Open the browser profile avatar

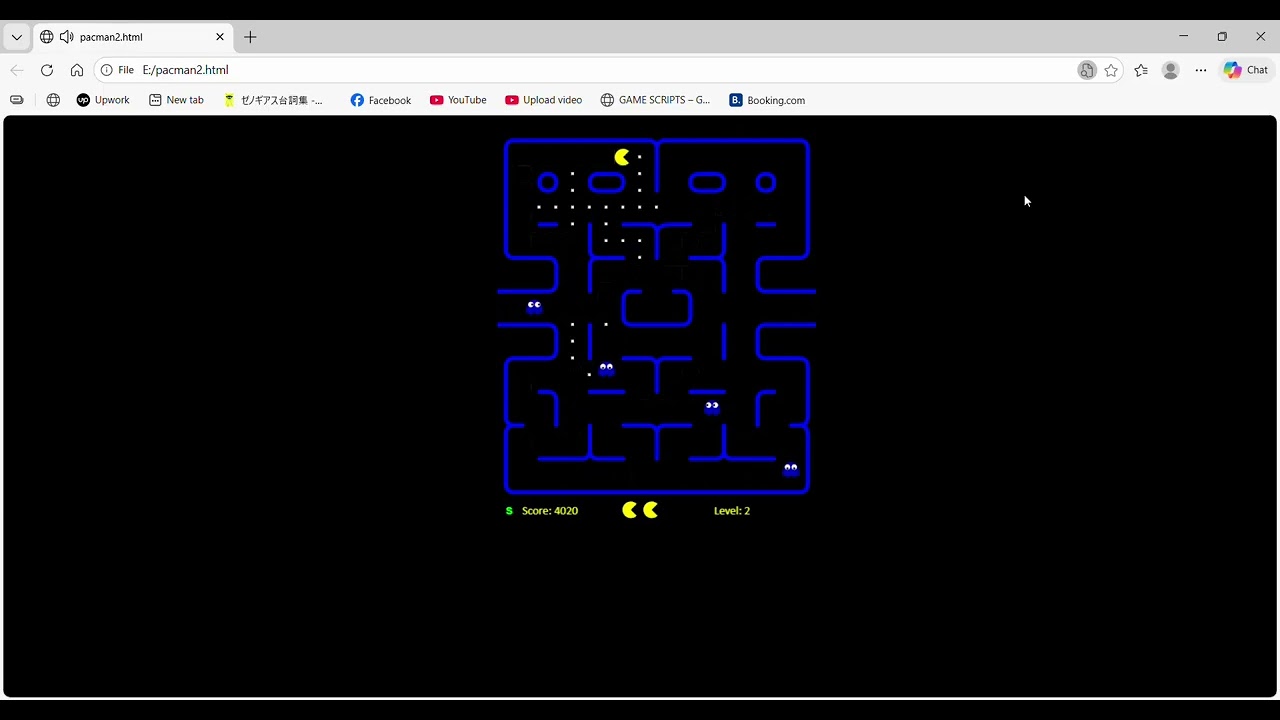(x=1171, y=70)
